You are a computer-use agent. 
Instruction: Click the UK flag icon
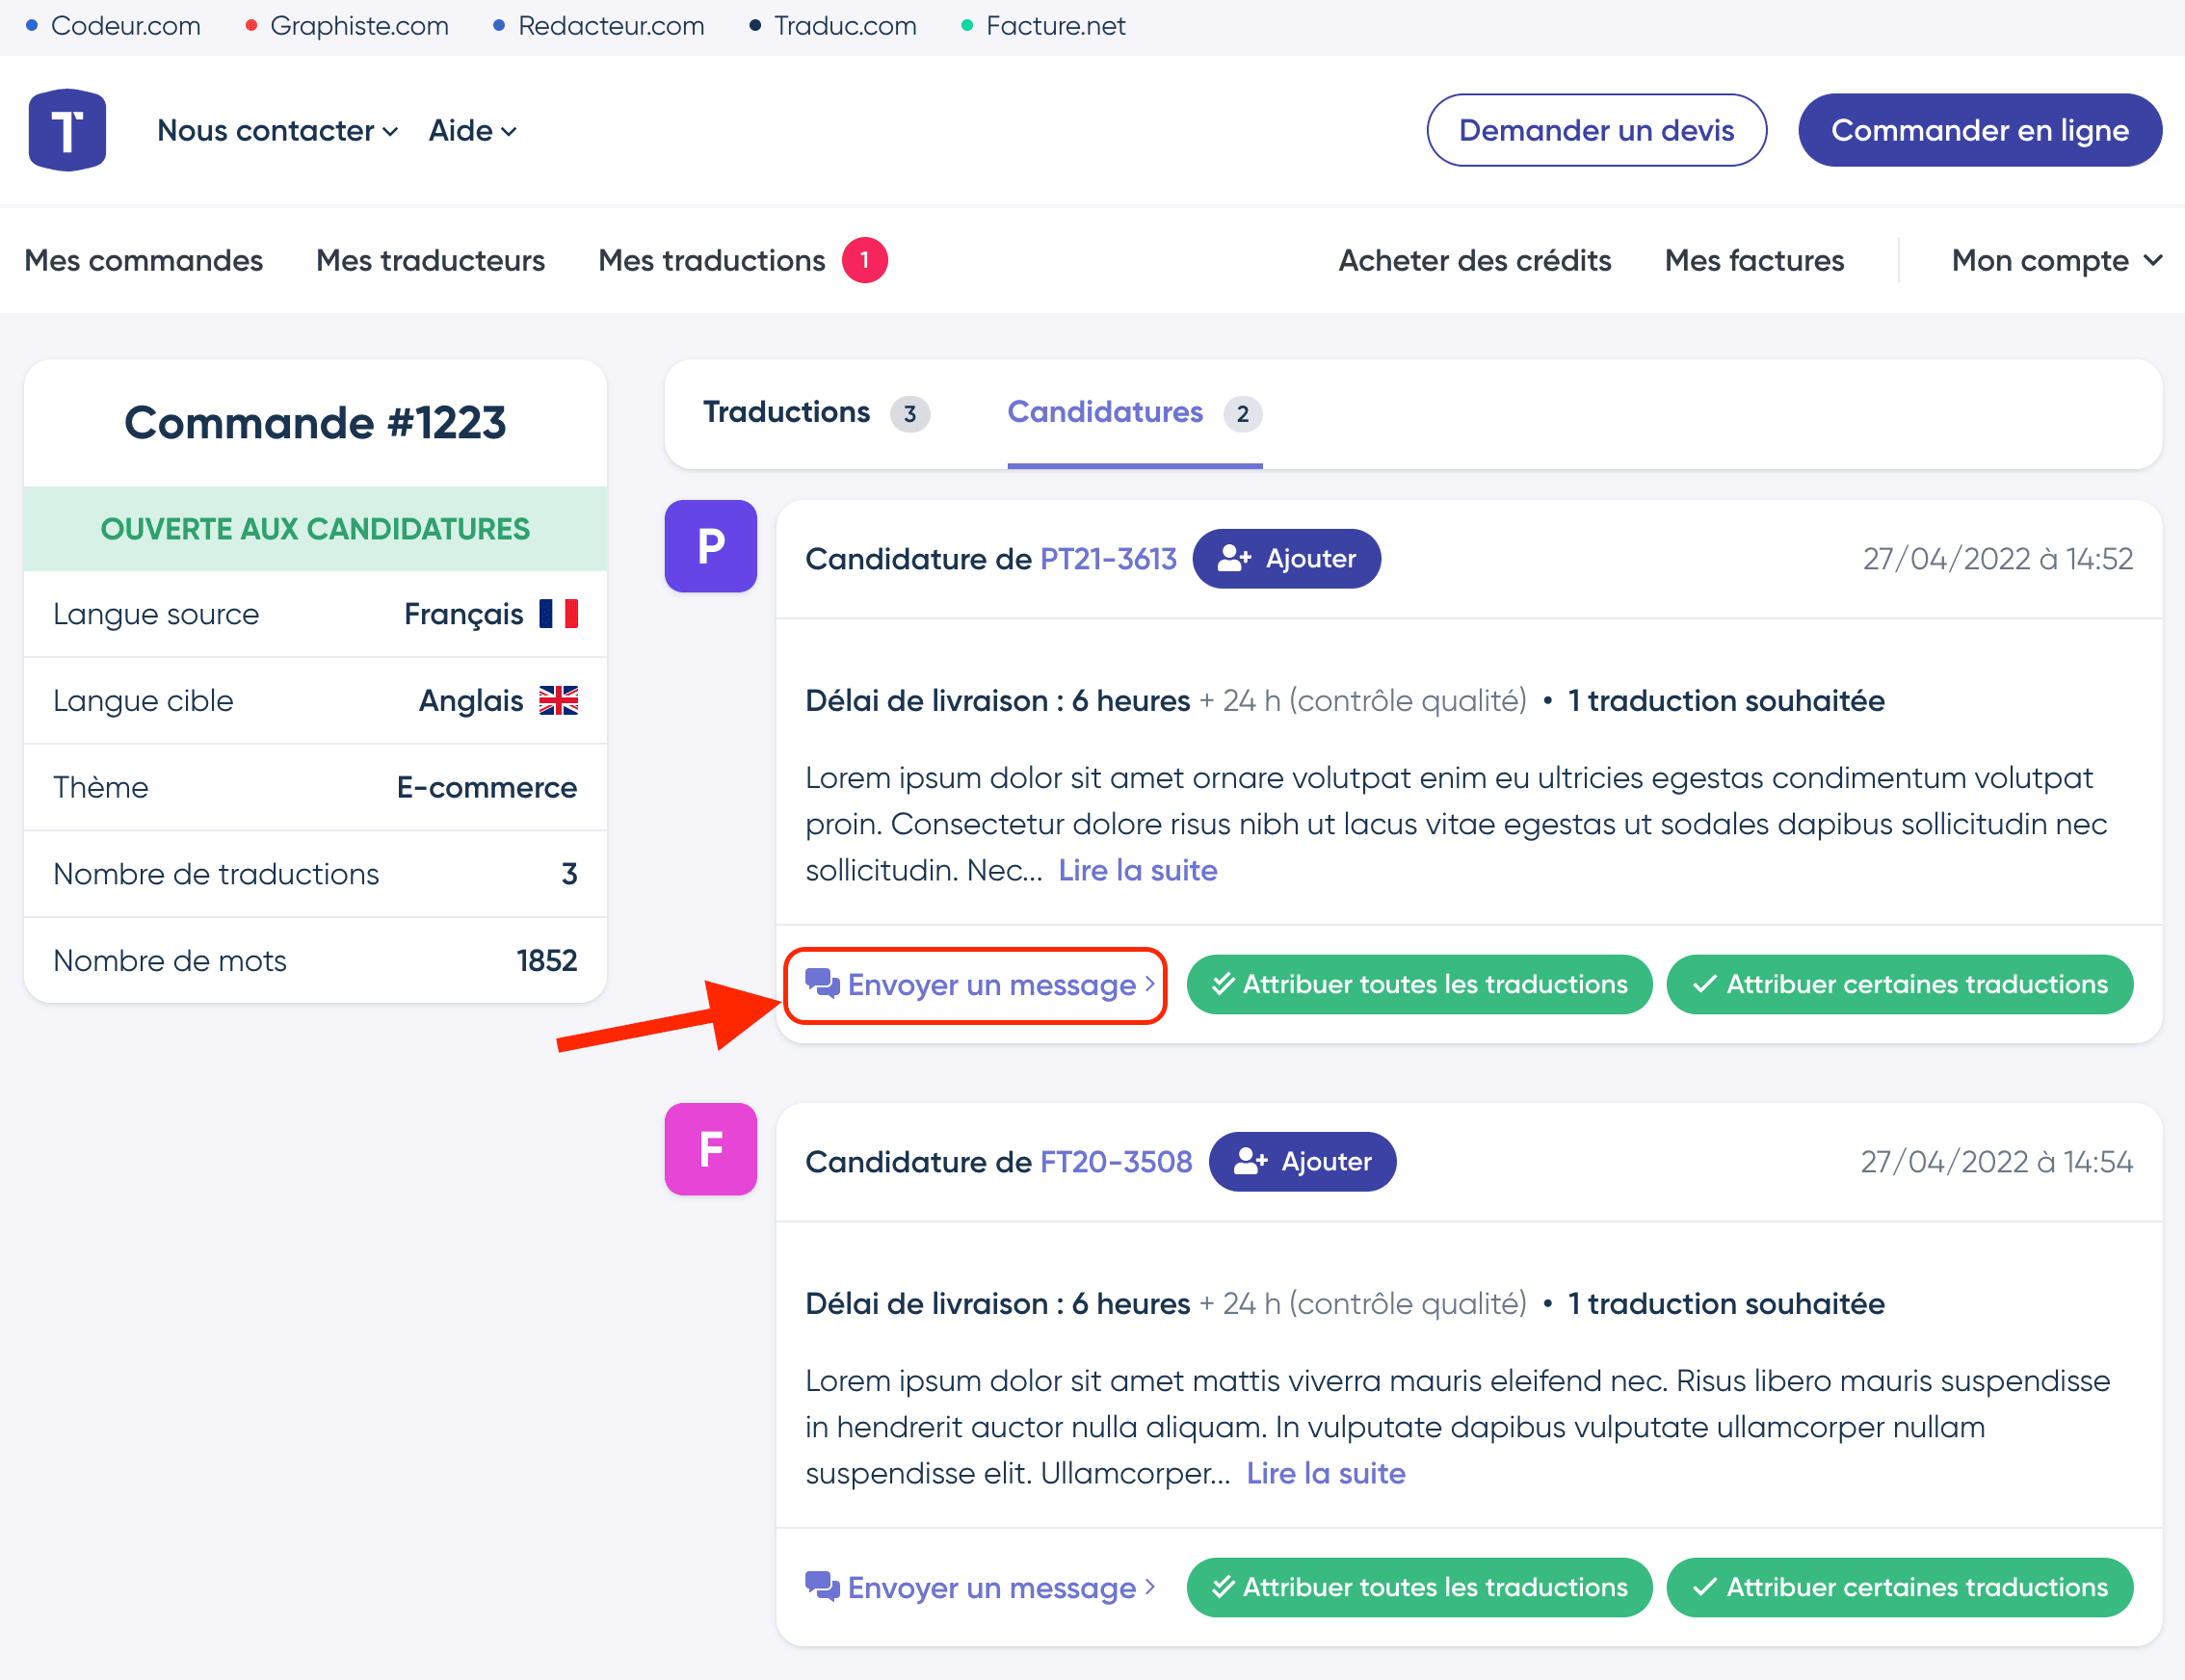(x=558, y=701)
